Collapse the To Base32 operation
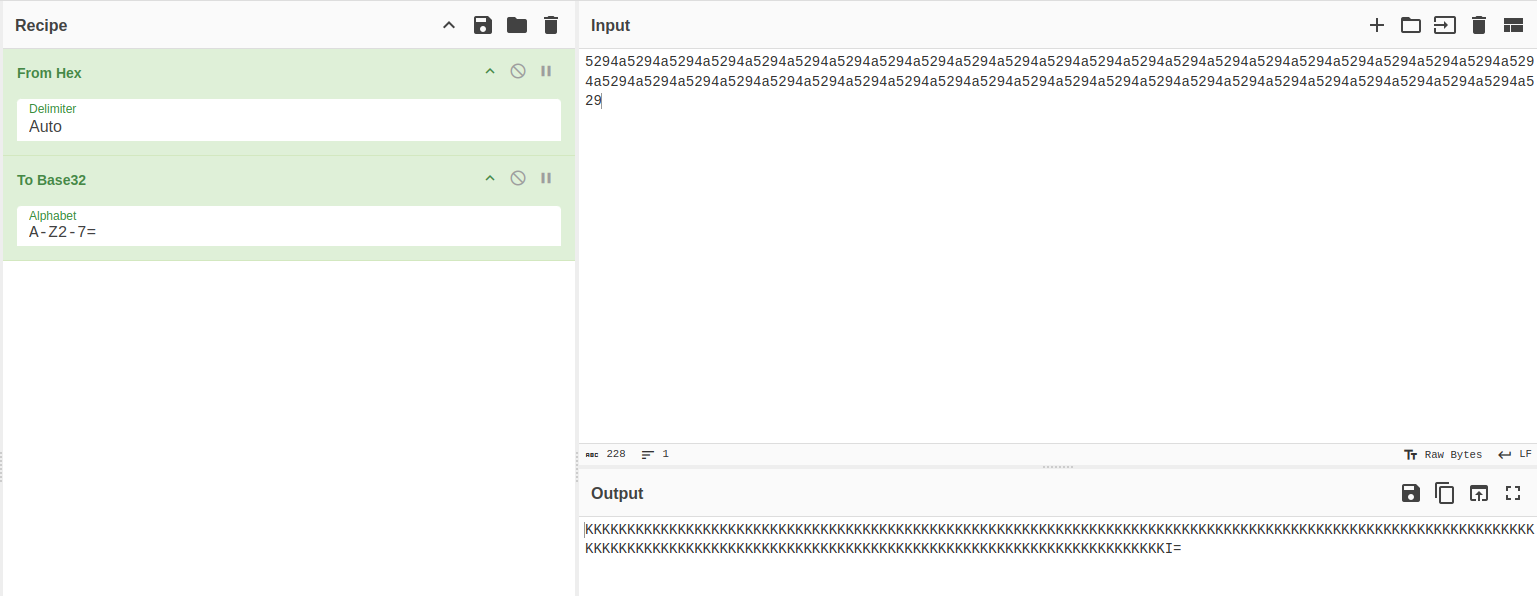The height and width of the screenshot is (596, 1537). tap(490, 178)
